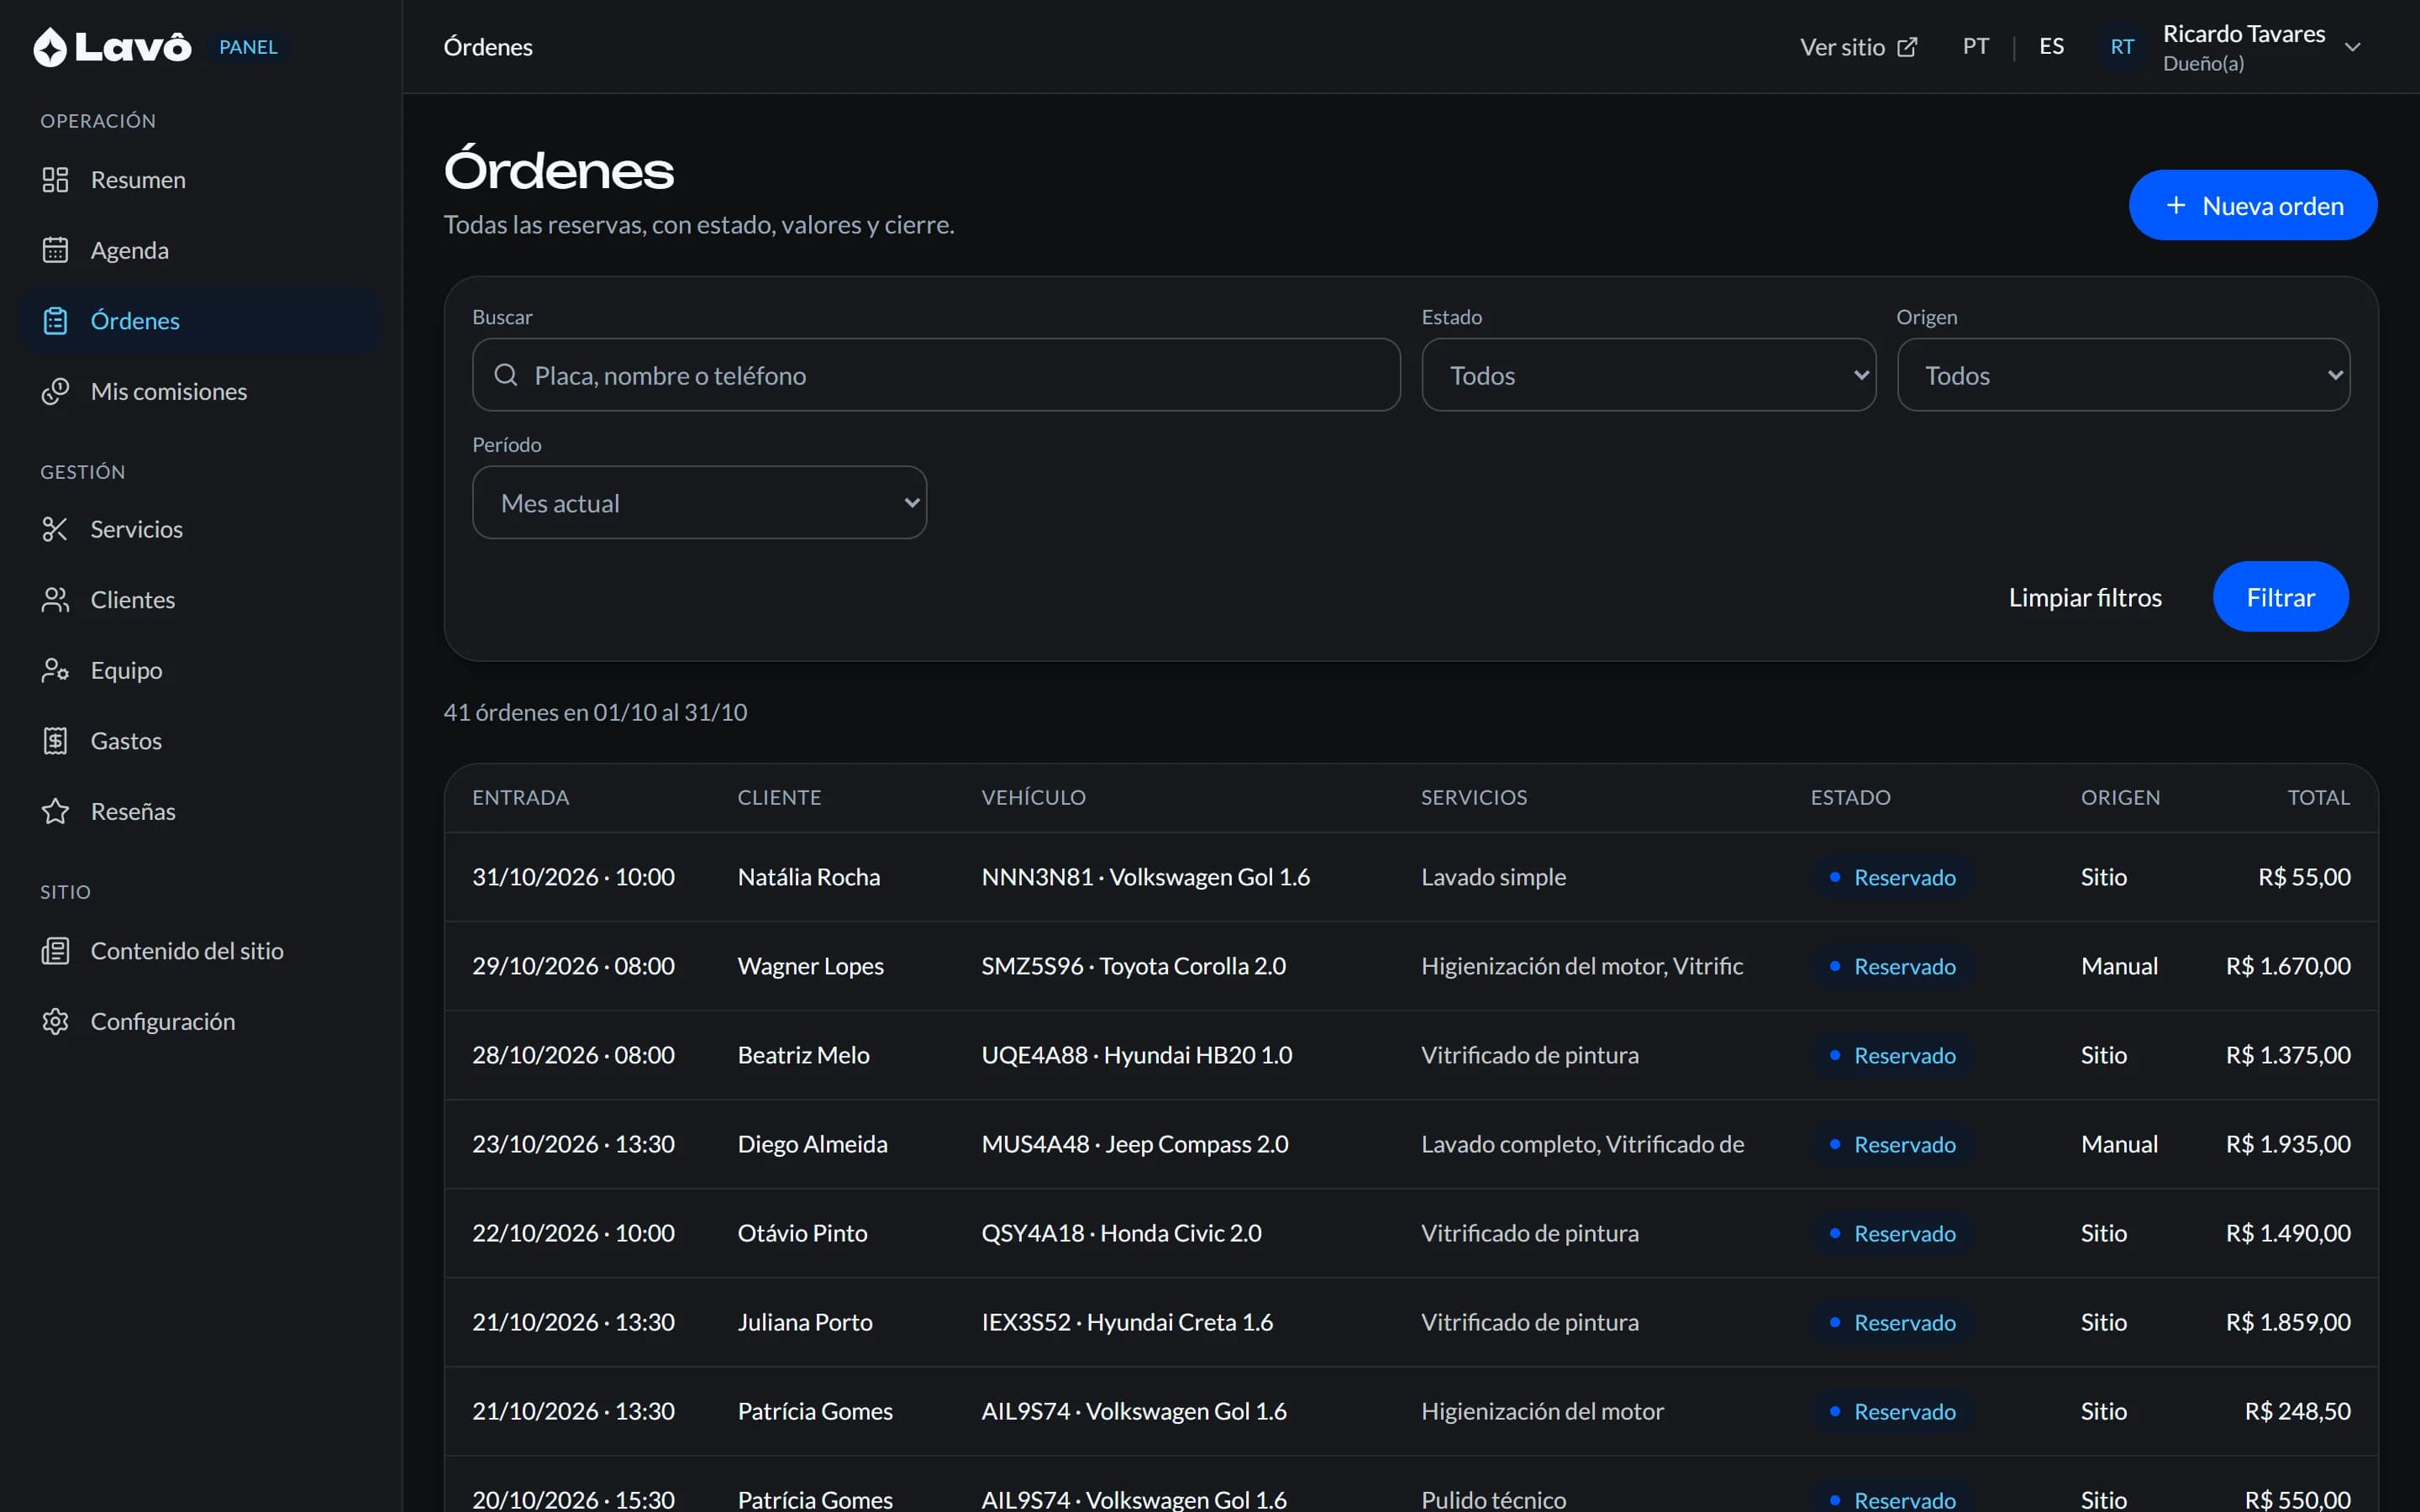Open Agenda via the calendar icon

click(55, 250)
